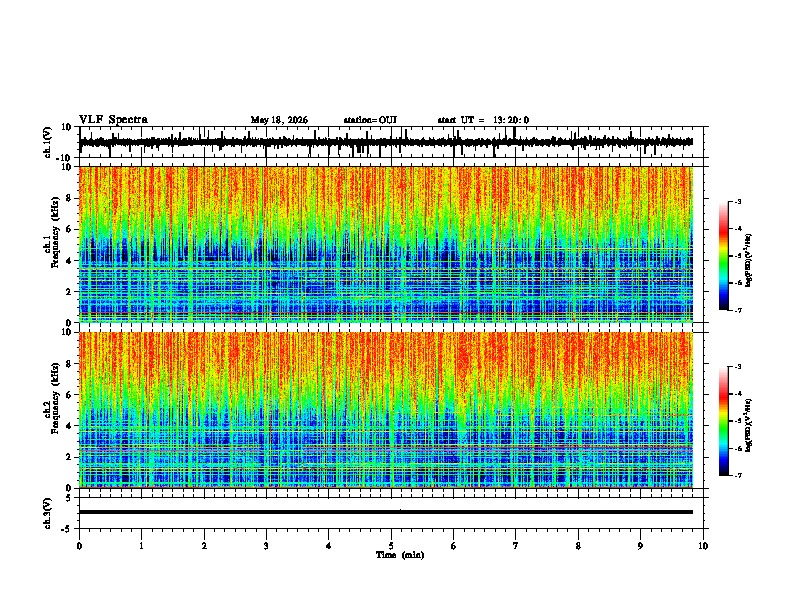The width and height of the screenshot is (792, 612).
Task: Click the start UT value "13:20:0"
Action: [x=511, y=120]
